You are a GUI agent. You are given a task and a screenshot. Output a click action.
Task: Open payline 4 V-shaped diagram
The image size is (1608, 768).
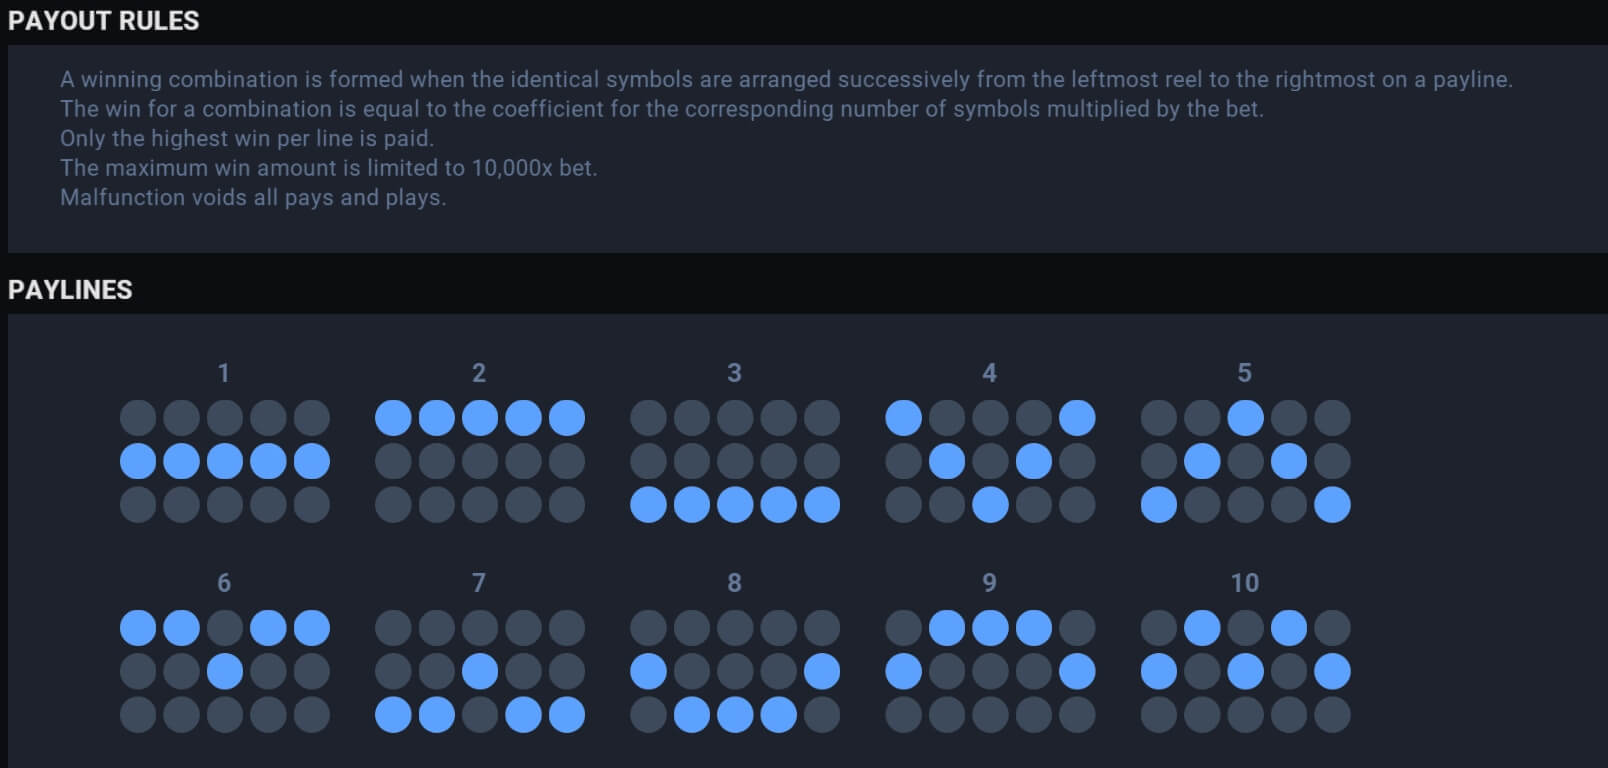[x=990, y=461]
